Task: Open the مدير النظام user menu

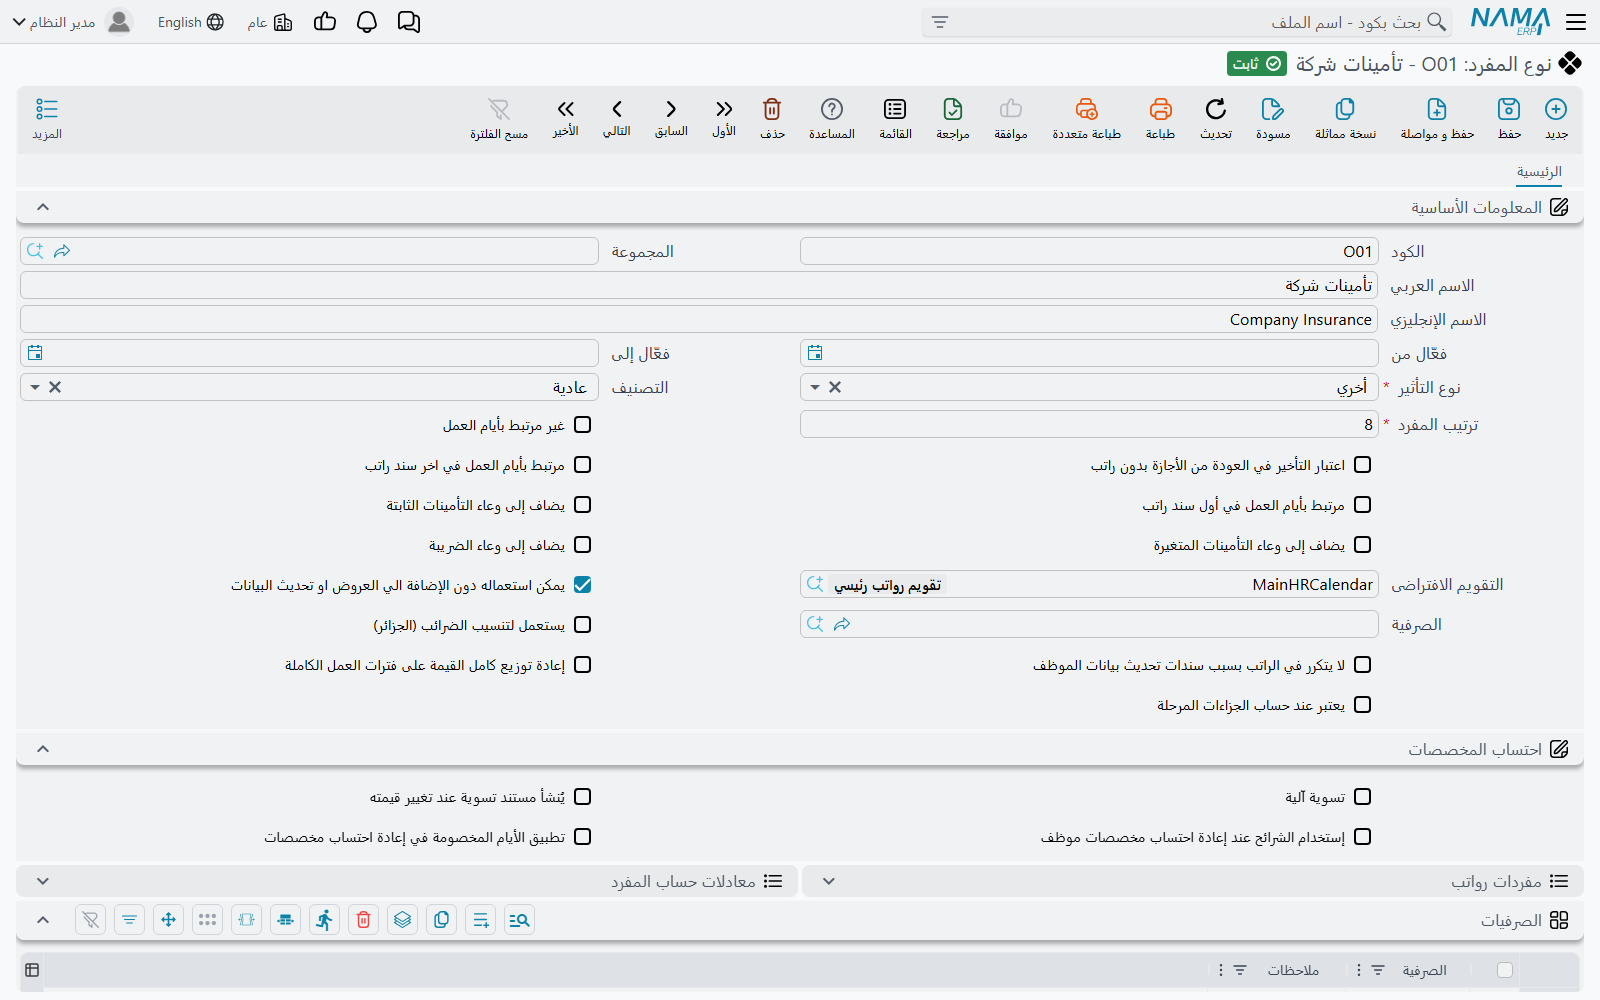Action: (71, 22)
